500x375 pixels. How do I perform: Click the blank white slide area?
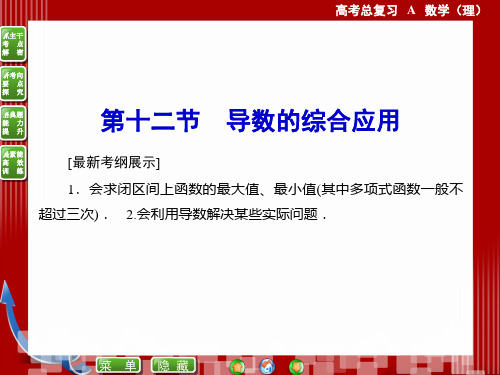pyautogui.click(x=250, y=287)
